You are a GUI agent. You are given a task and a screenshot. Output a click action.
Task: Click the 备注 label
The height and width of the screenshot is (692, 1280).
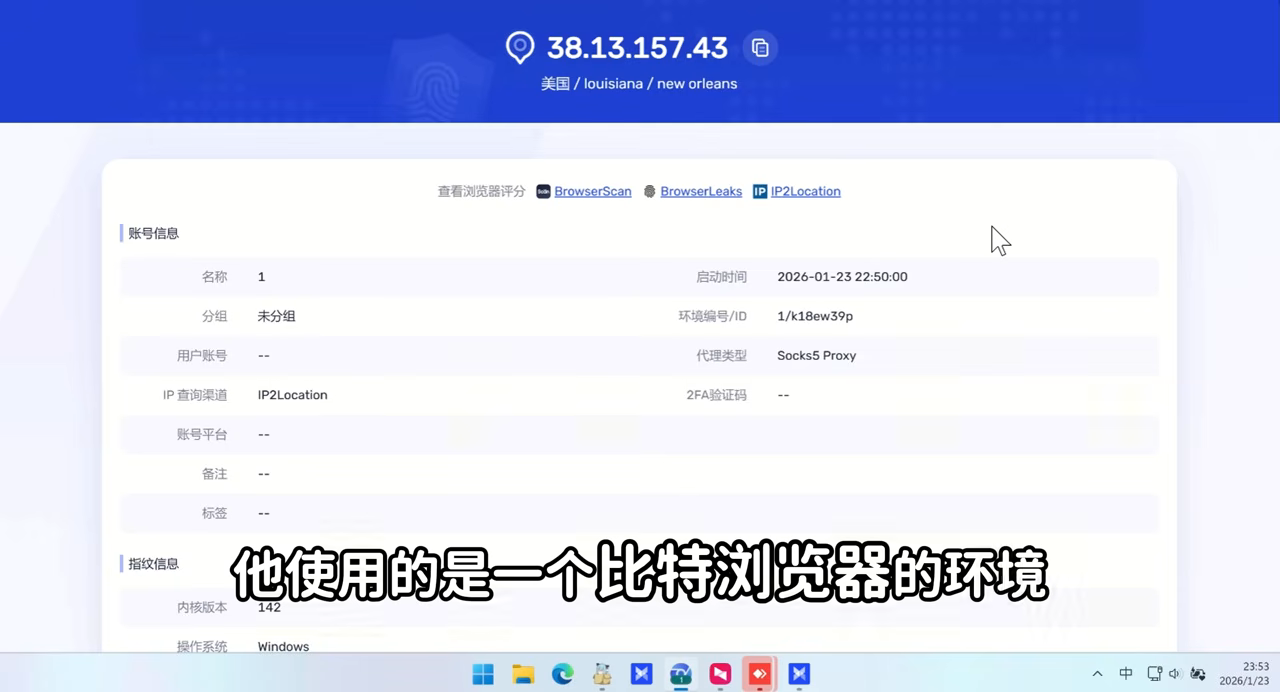point(215,474)
